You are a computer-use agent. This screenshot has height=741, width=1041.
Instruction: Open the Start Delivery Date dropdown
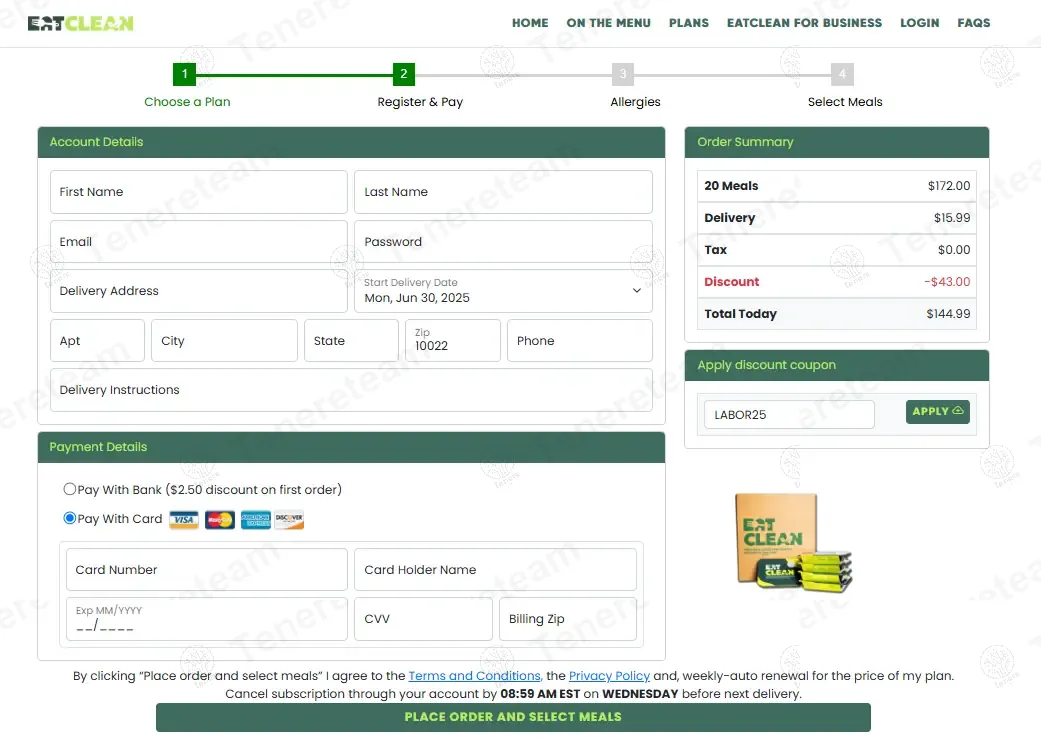503,291
